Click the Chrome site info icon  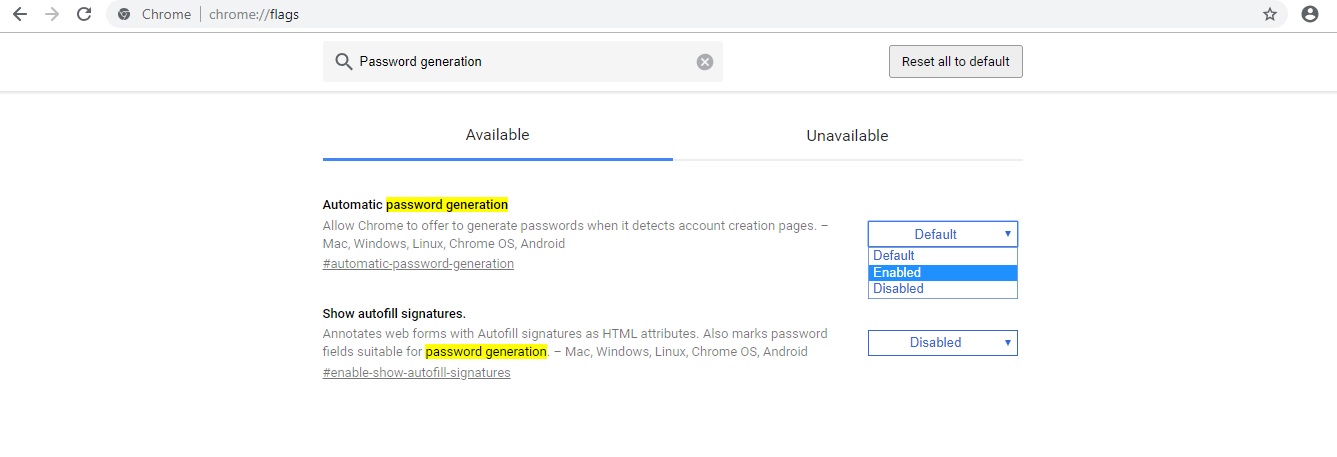pos(124,15)
